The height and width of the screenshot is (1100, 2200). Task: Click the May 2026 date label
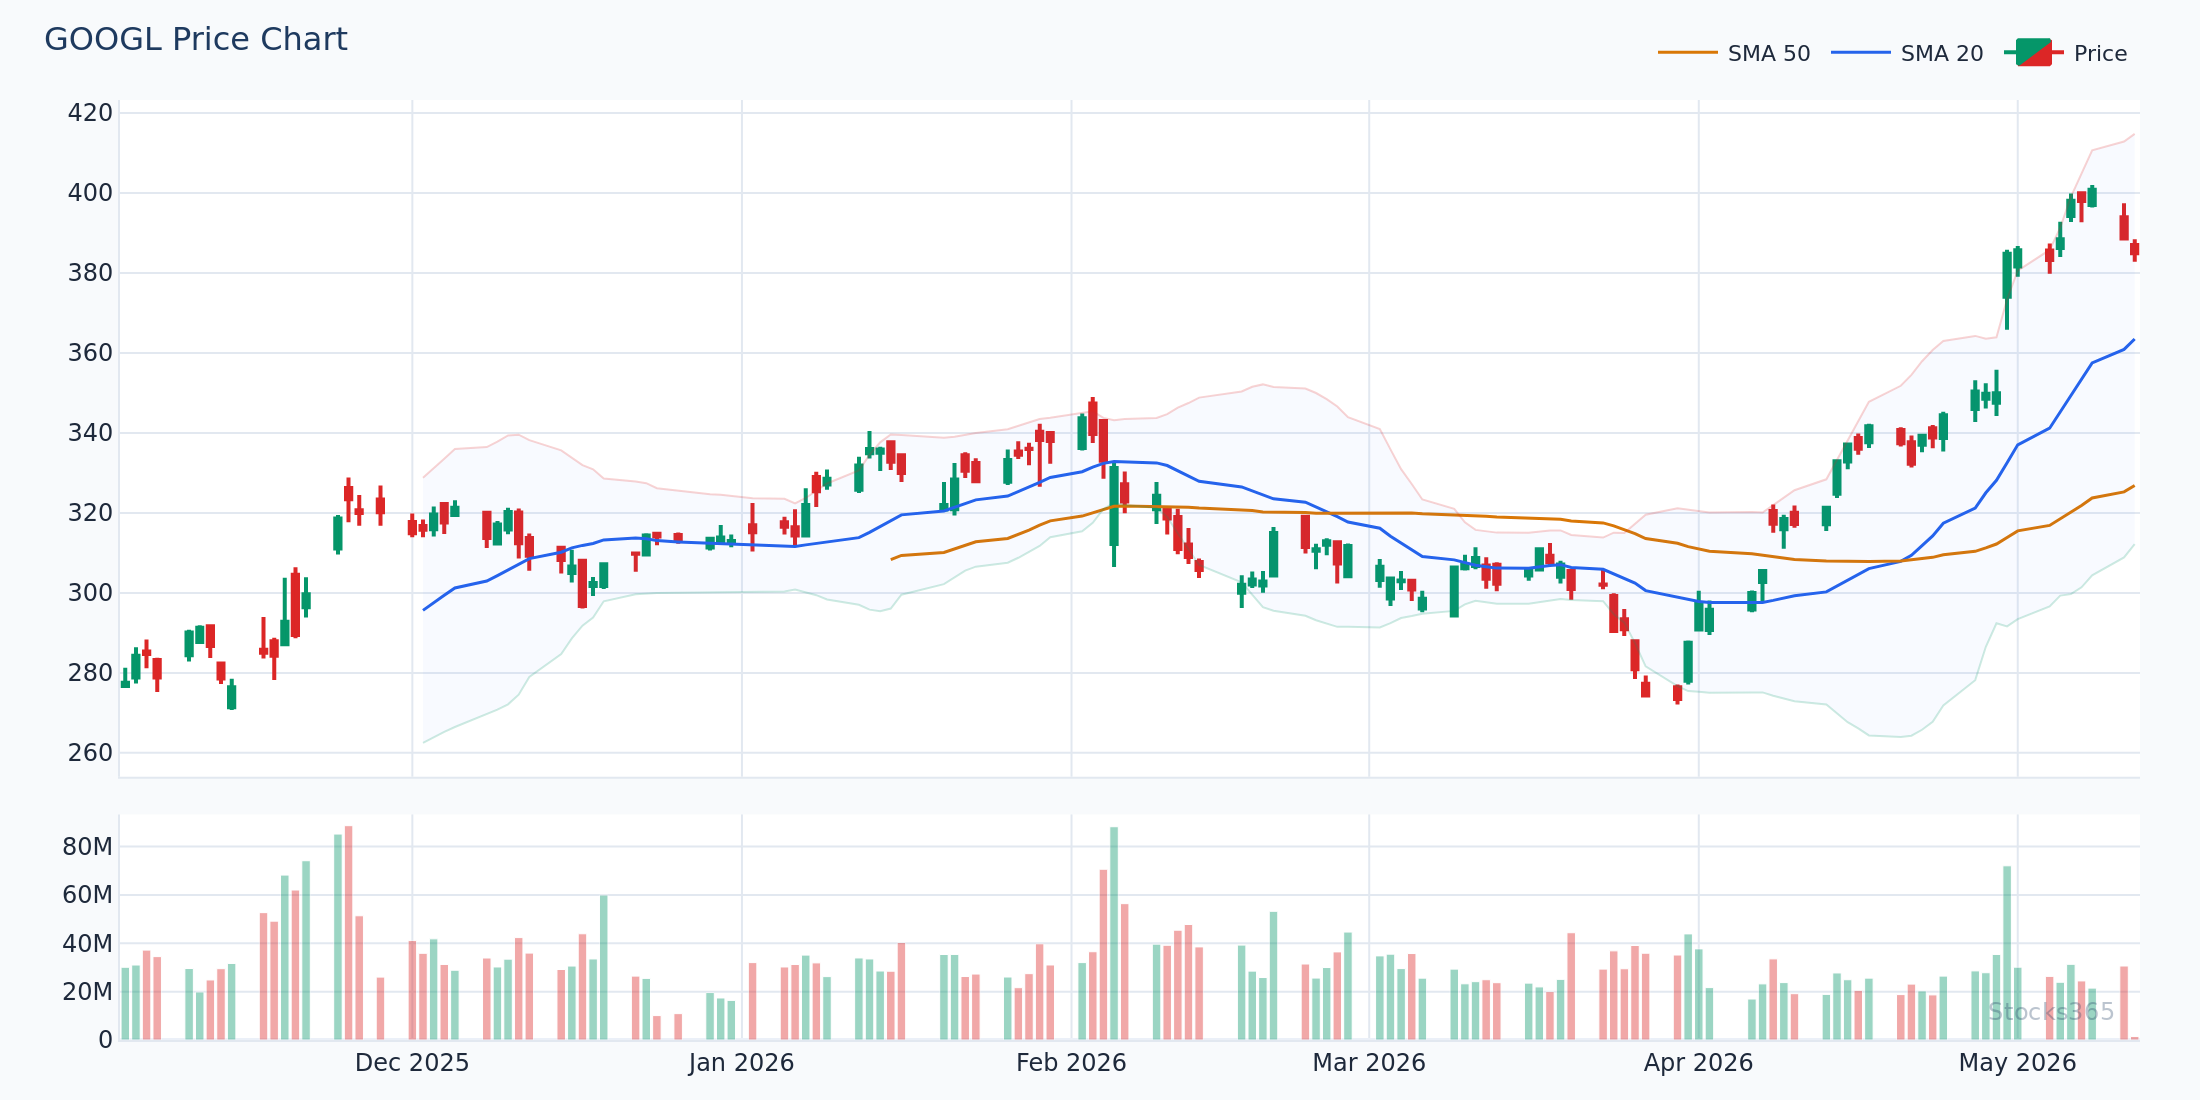[2017, 1063]
